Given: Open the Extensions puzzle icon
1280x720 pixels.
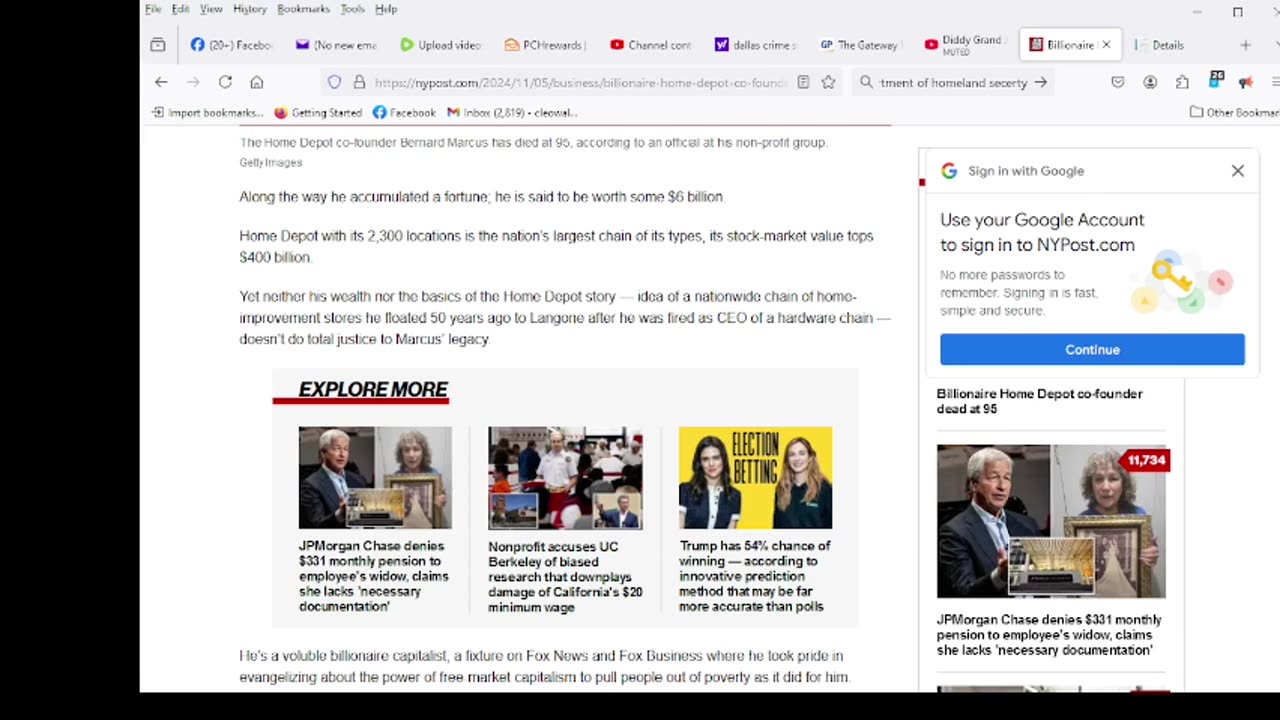Looking at the screenshot, I should (1182, 82).
